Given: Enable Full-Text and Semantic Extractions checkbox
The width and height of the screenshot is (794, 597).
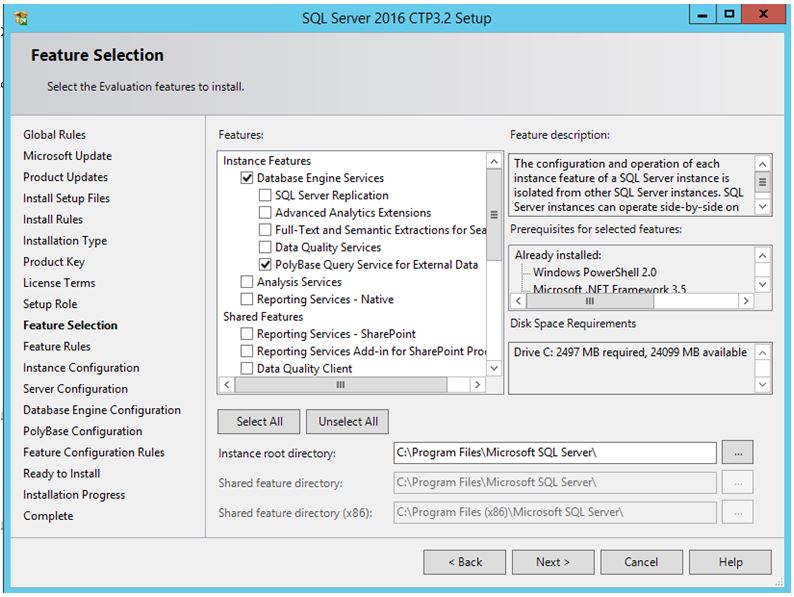Looking at the screenshot, I should coord(265,230).
